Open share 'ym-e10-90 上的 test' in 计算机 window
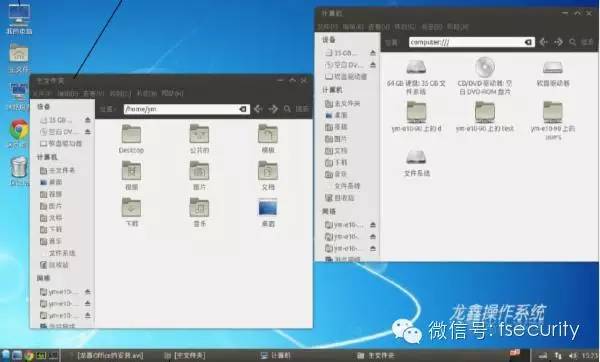 coord(485,117)
